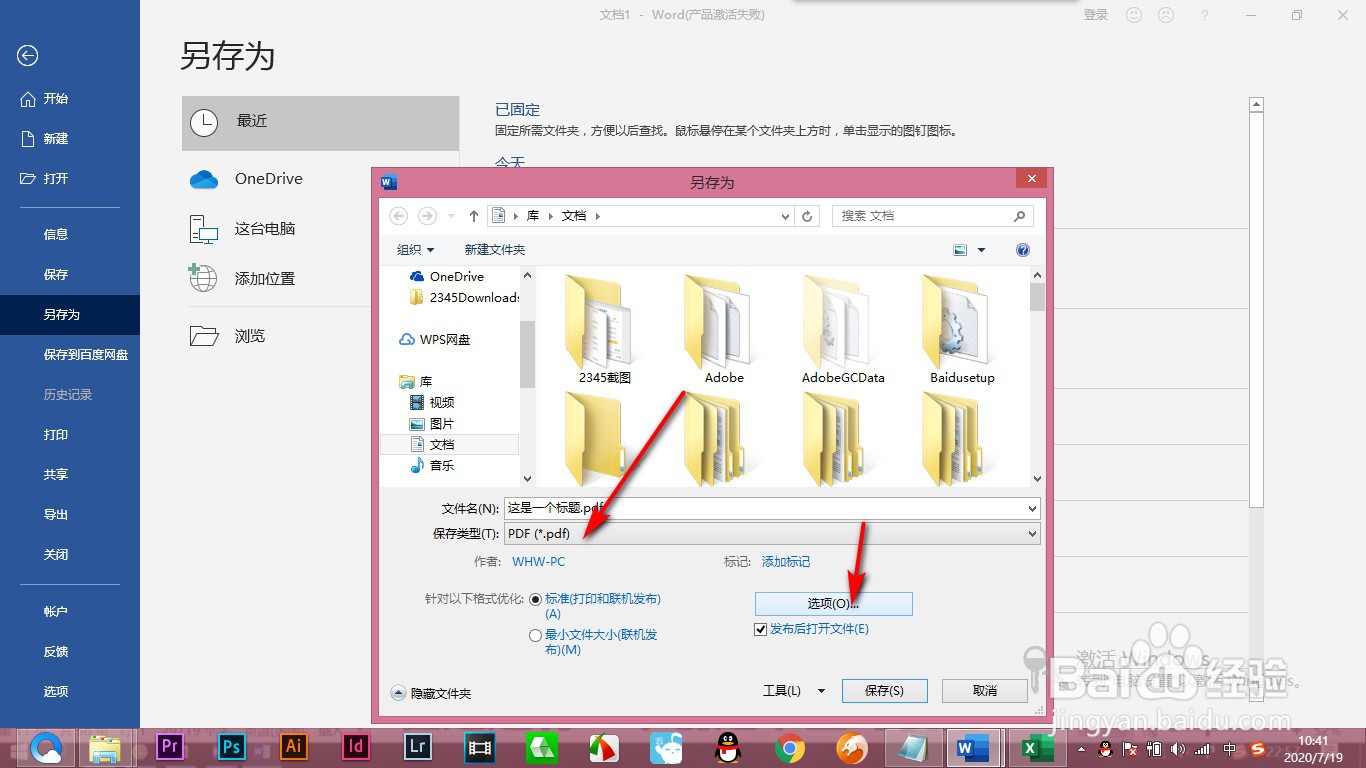Click the 搜索 文档 search box
The width and height of the screenshot is (1366, 768).
[932, 216]
